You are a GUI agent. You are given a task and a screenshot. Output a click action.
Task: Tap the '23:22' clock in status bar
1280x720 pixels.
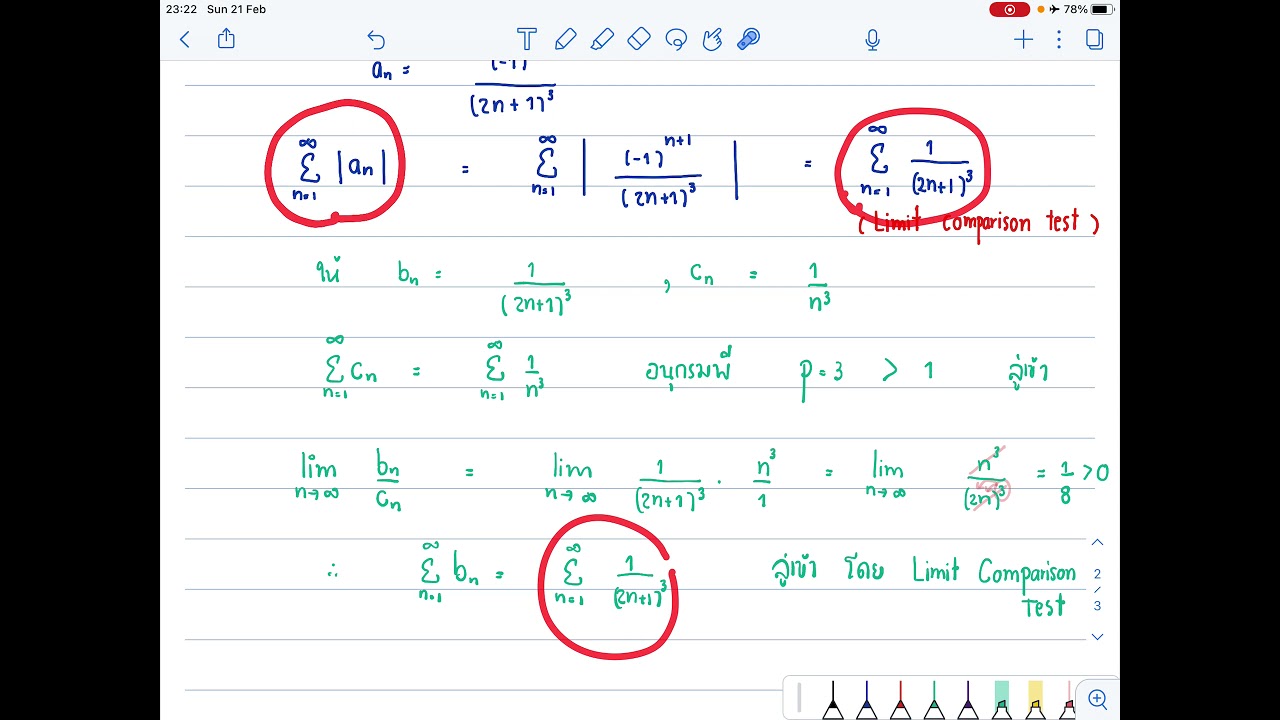coord(181,9)
